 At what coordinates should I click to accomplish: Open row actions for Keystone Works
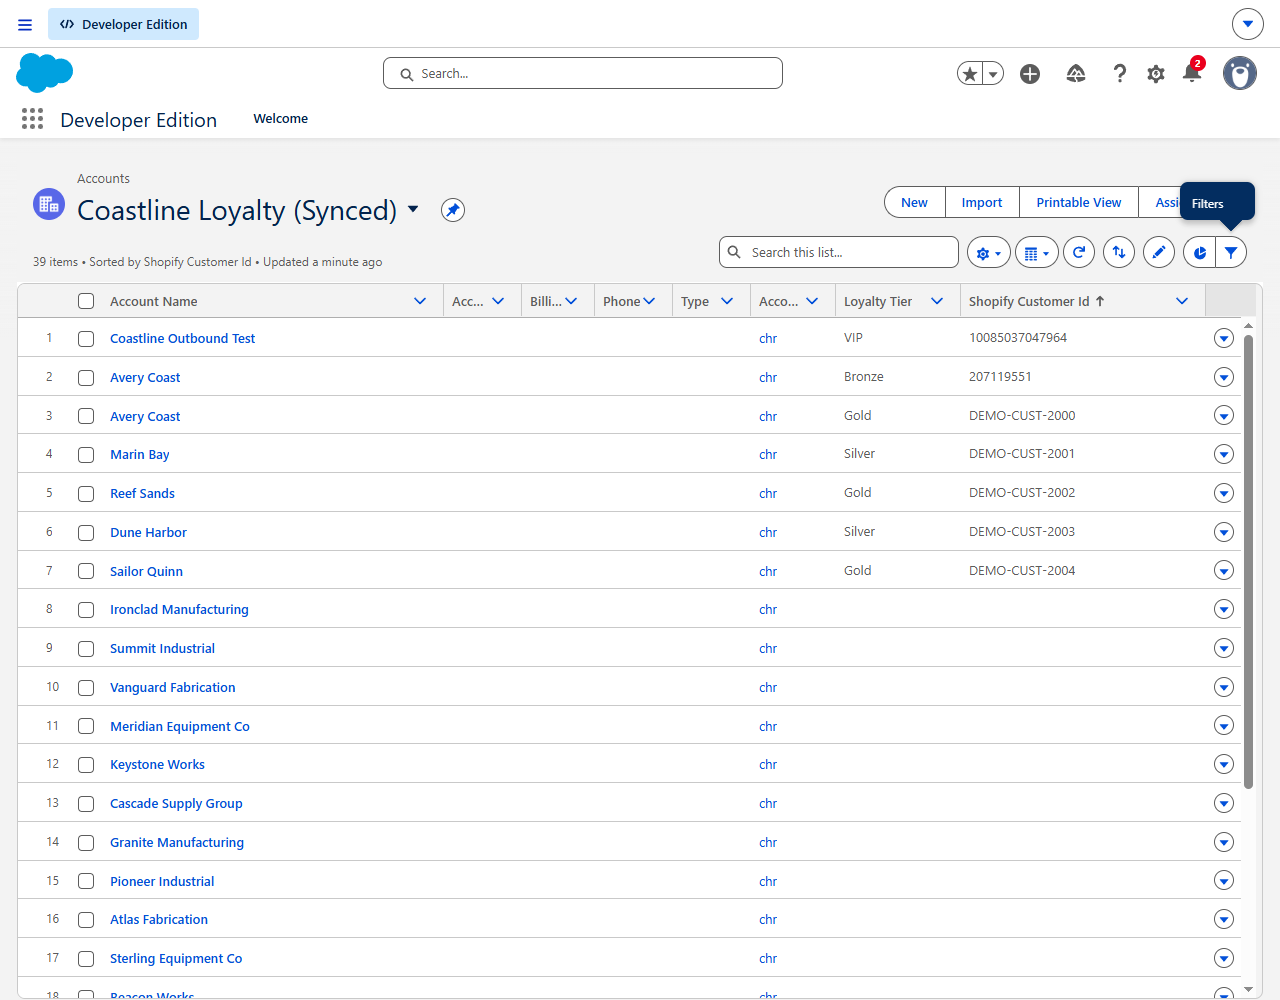tap(1223, 764)
